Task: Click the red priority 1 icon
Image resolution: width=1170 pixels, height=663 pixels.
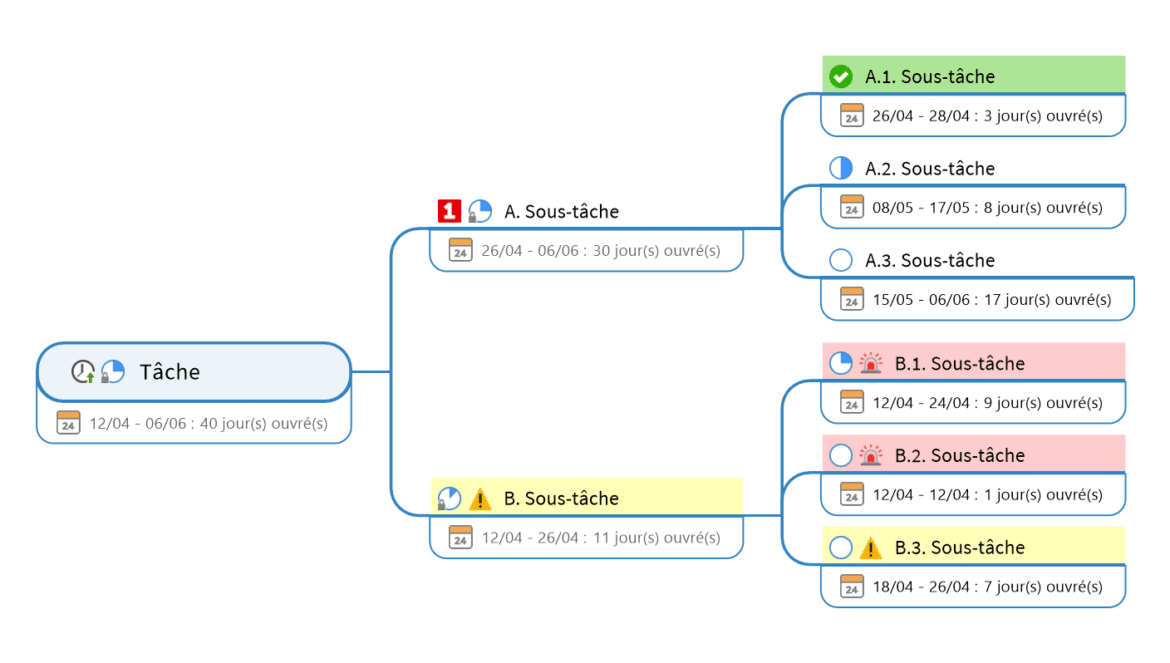Action: 450,211
